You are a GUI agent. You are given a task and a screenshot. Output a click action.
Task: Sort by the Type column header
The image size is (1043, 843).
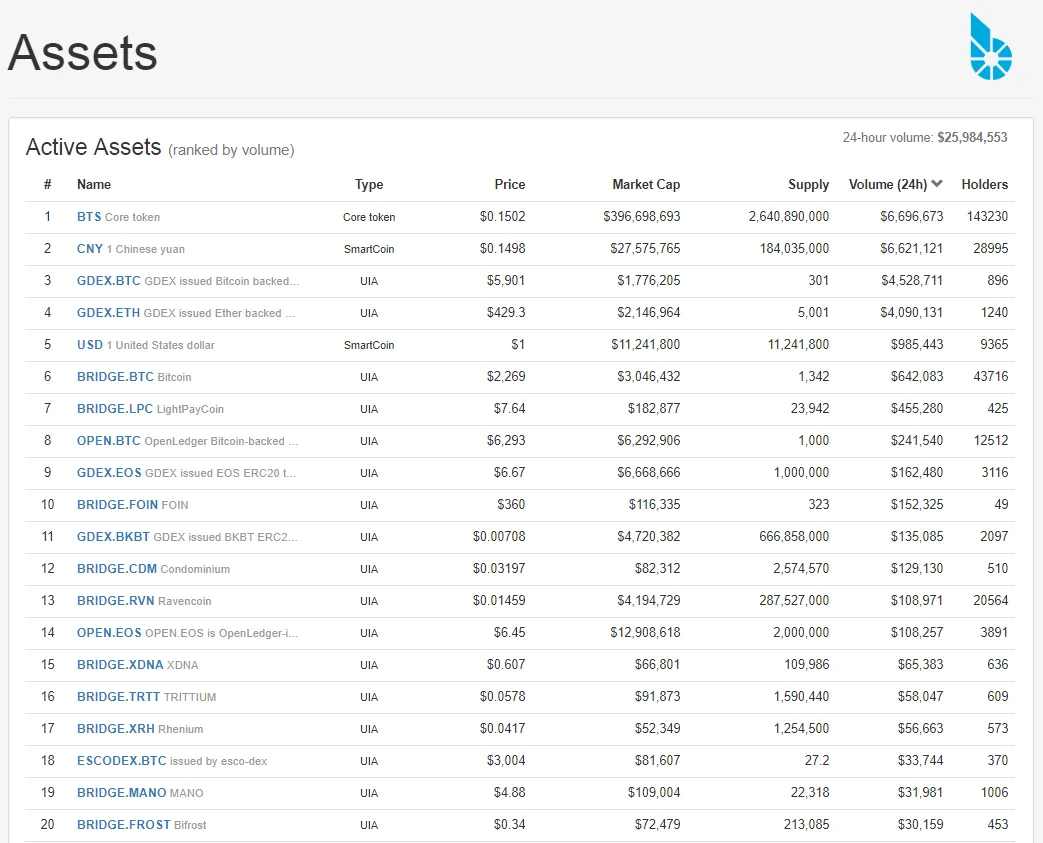point(369,184)
